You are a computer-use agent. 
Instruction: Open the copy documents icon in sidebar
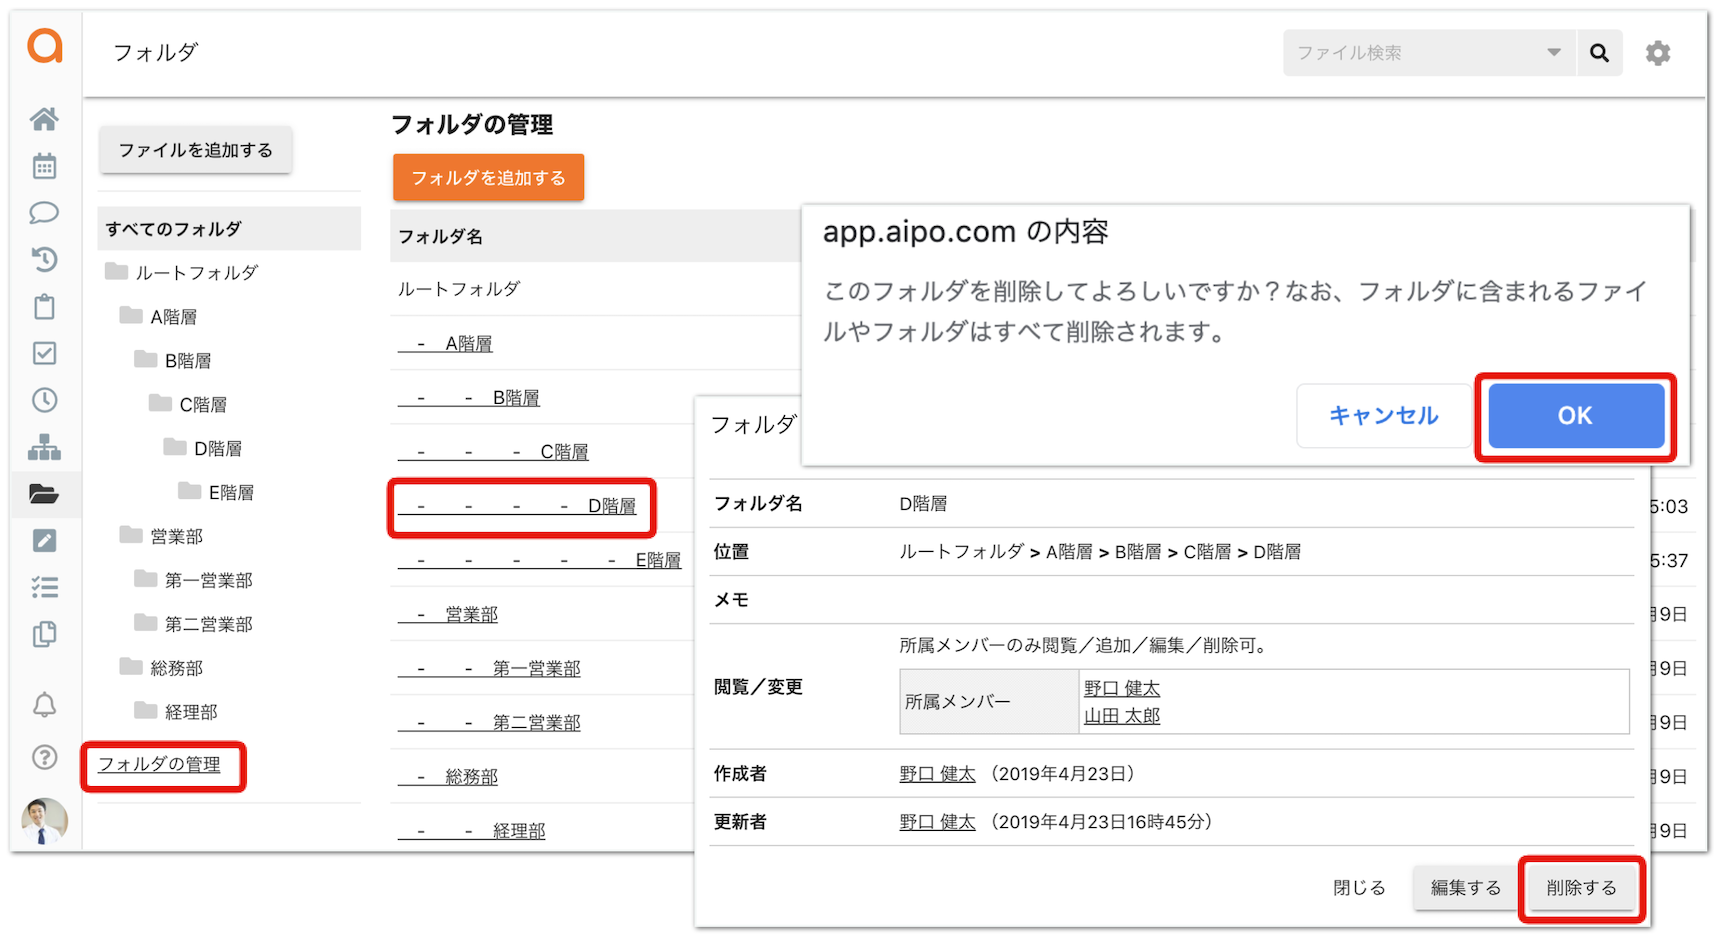tap(44, 634)
